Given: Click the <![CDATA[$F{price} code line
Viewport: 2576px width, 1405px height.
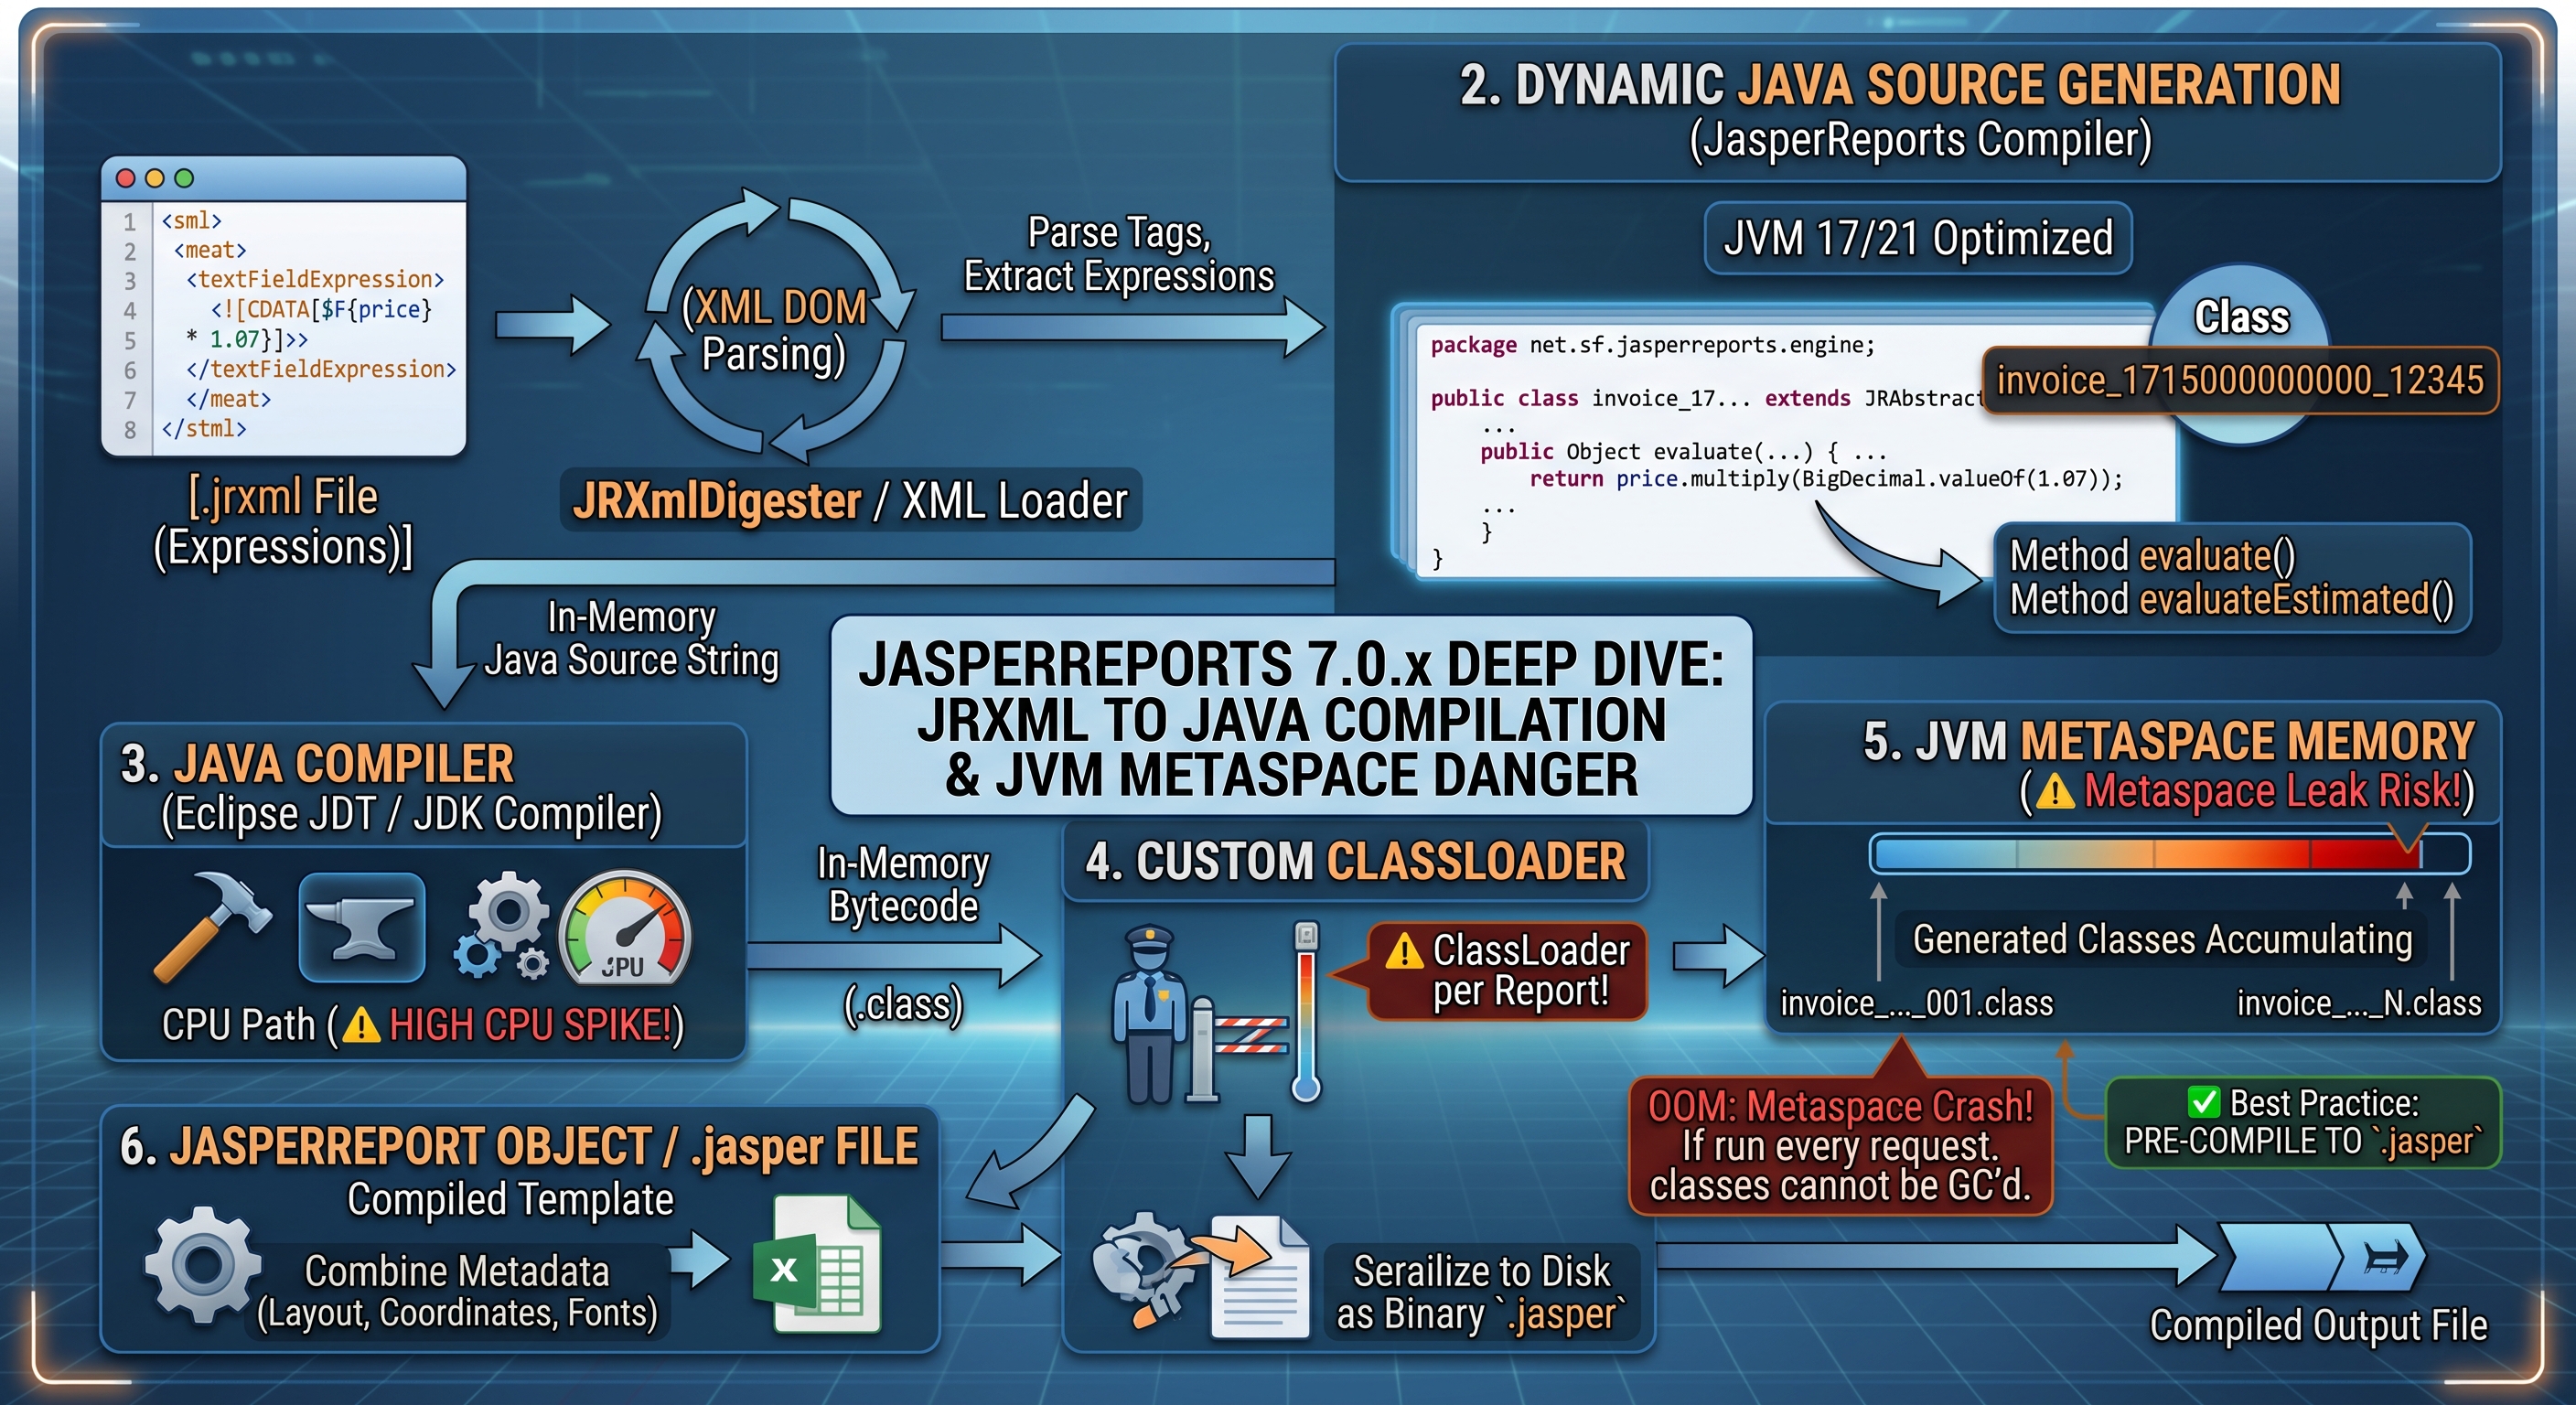Looking at the screenshot, I should pyautogui.click(x=321, y=309).
